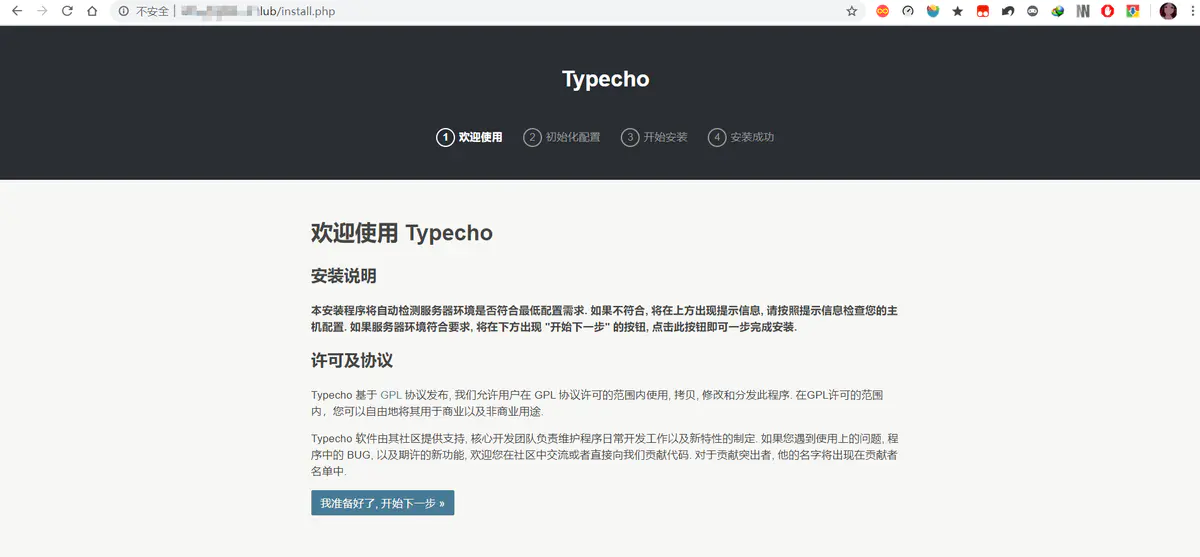Click the 许可及协议 heading
This screenshot has height=557, width=1200.
tap(352, 360)
